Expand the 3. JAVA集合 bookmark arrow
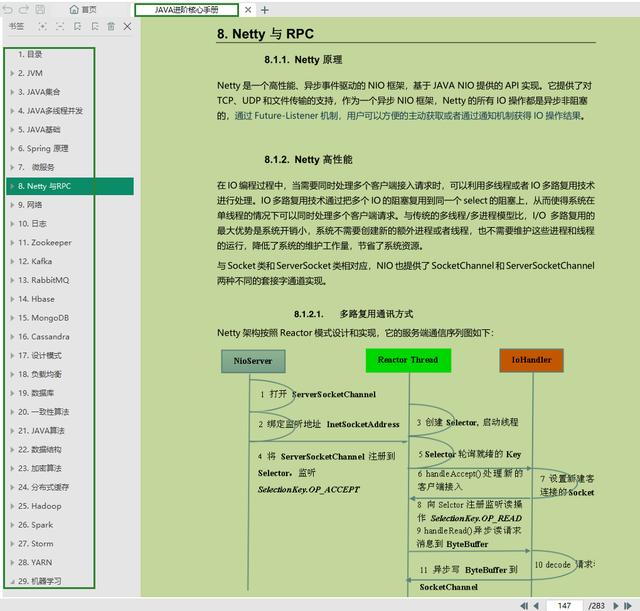 pyautogui.click(x=12, y=92)
